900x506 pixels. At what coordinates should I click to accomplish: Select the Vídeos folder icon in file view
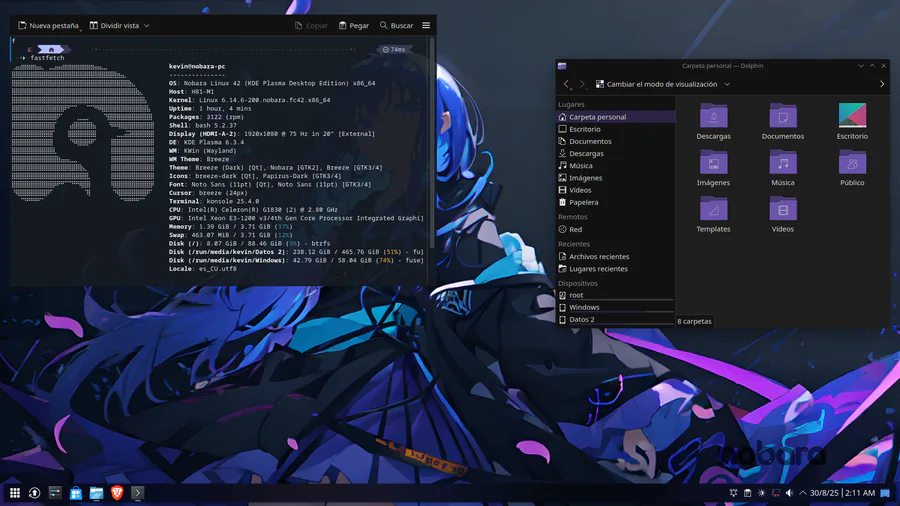[783, 209]
